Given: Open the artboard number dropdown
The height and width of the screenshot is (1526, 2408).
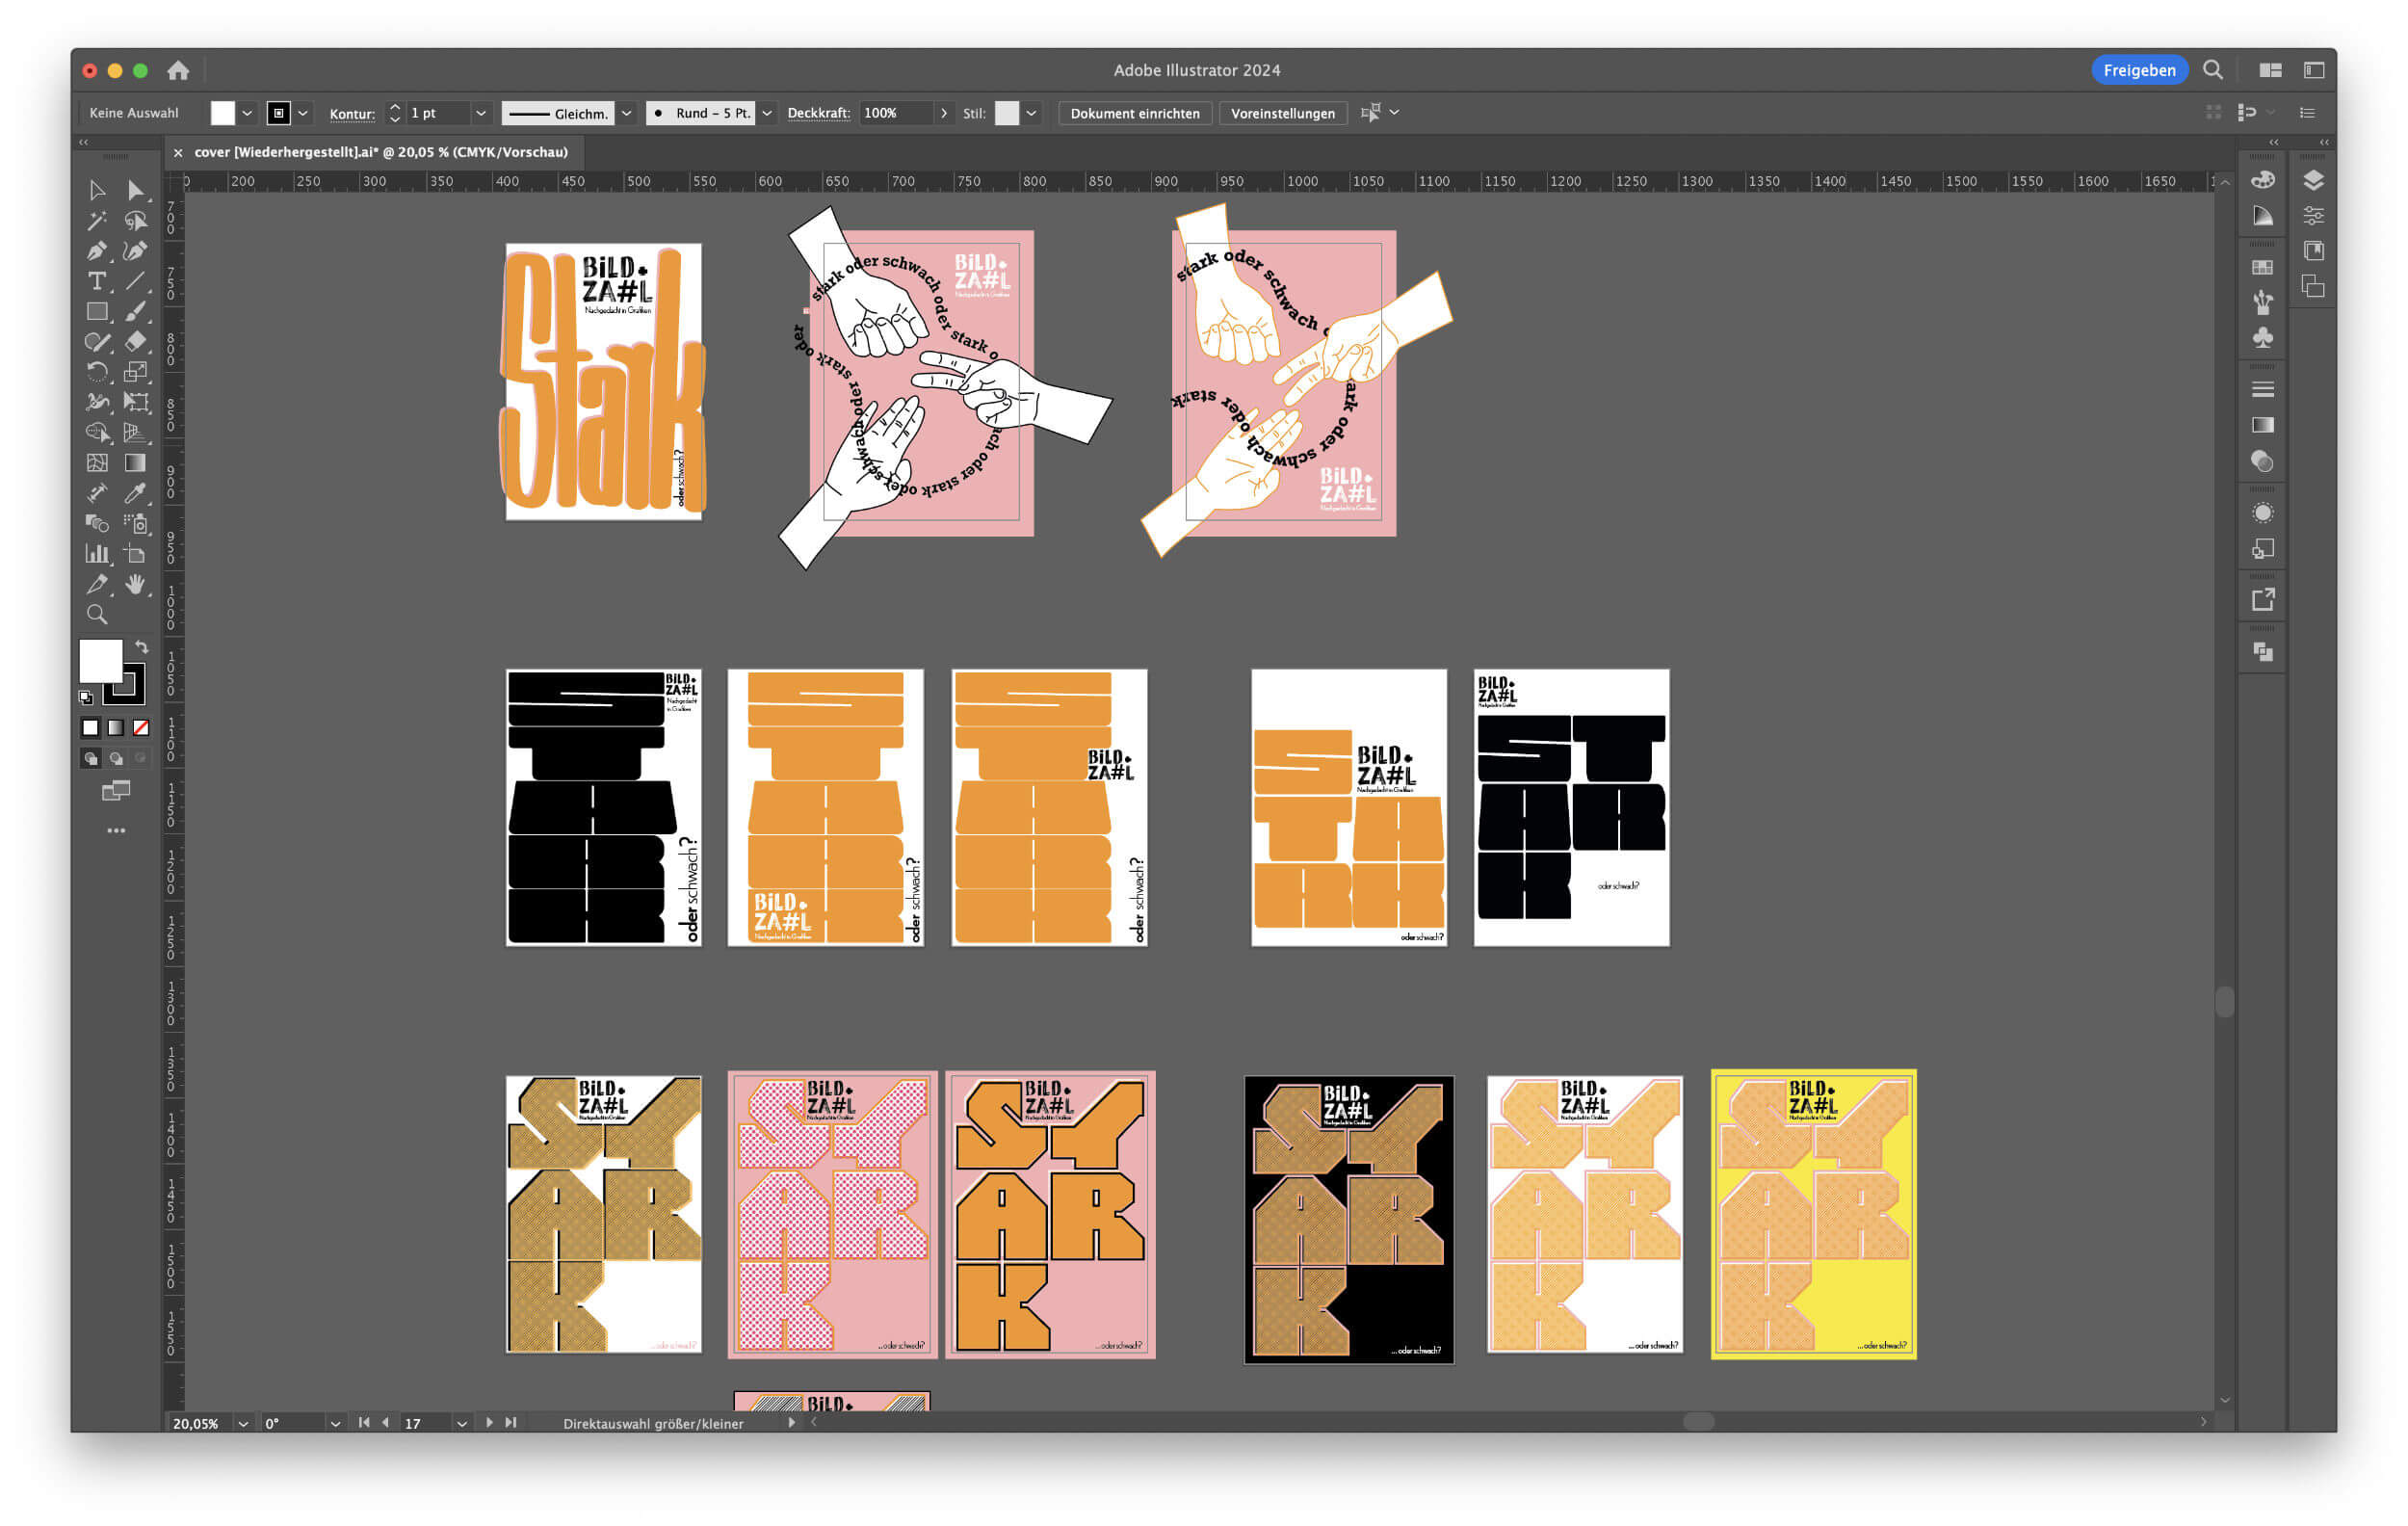Looking at the screenshot, I should pyautogui.click(x=462, y=1423).
